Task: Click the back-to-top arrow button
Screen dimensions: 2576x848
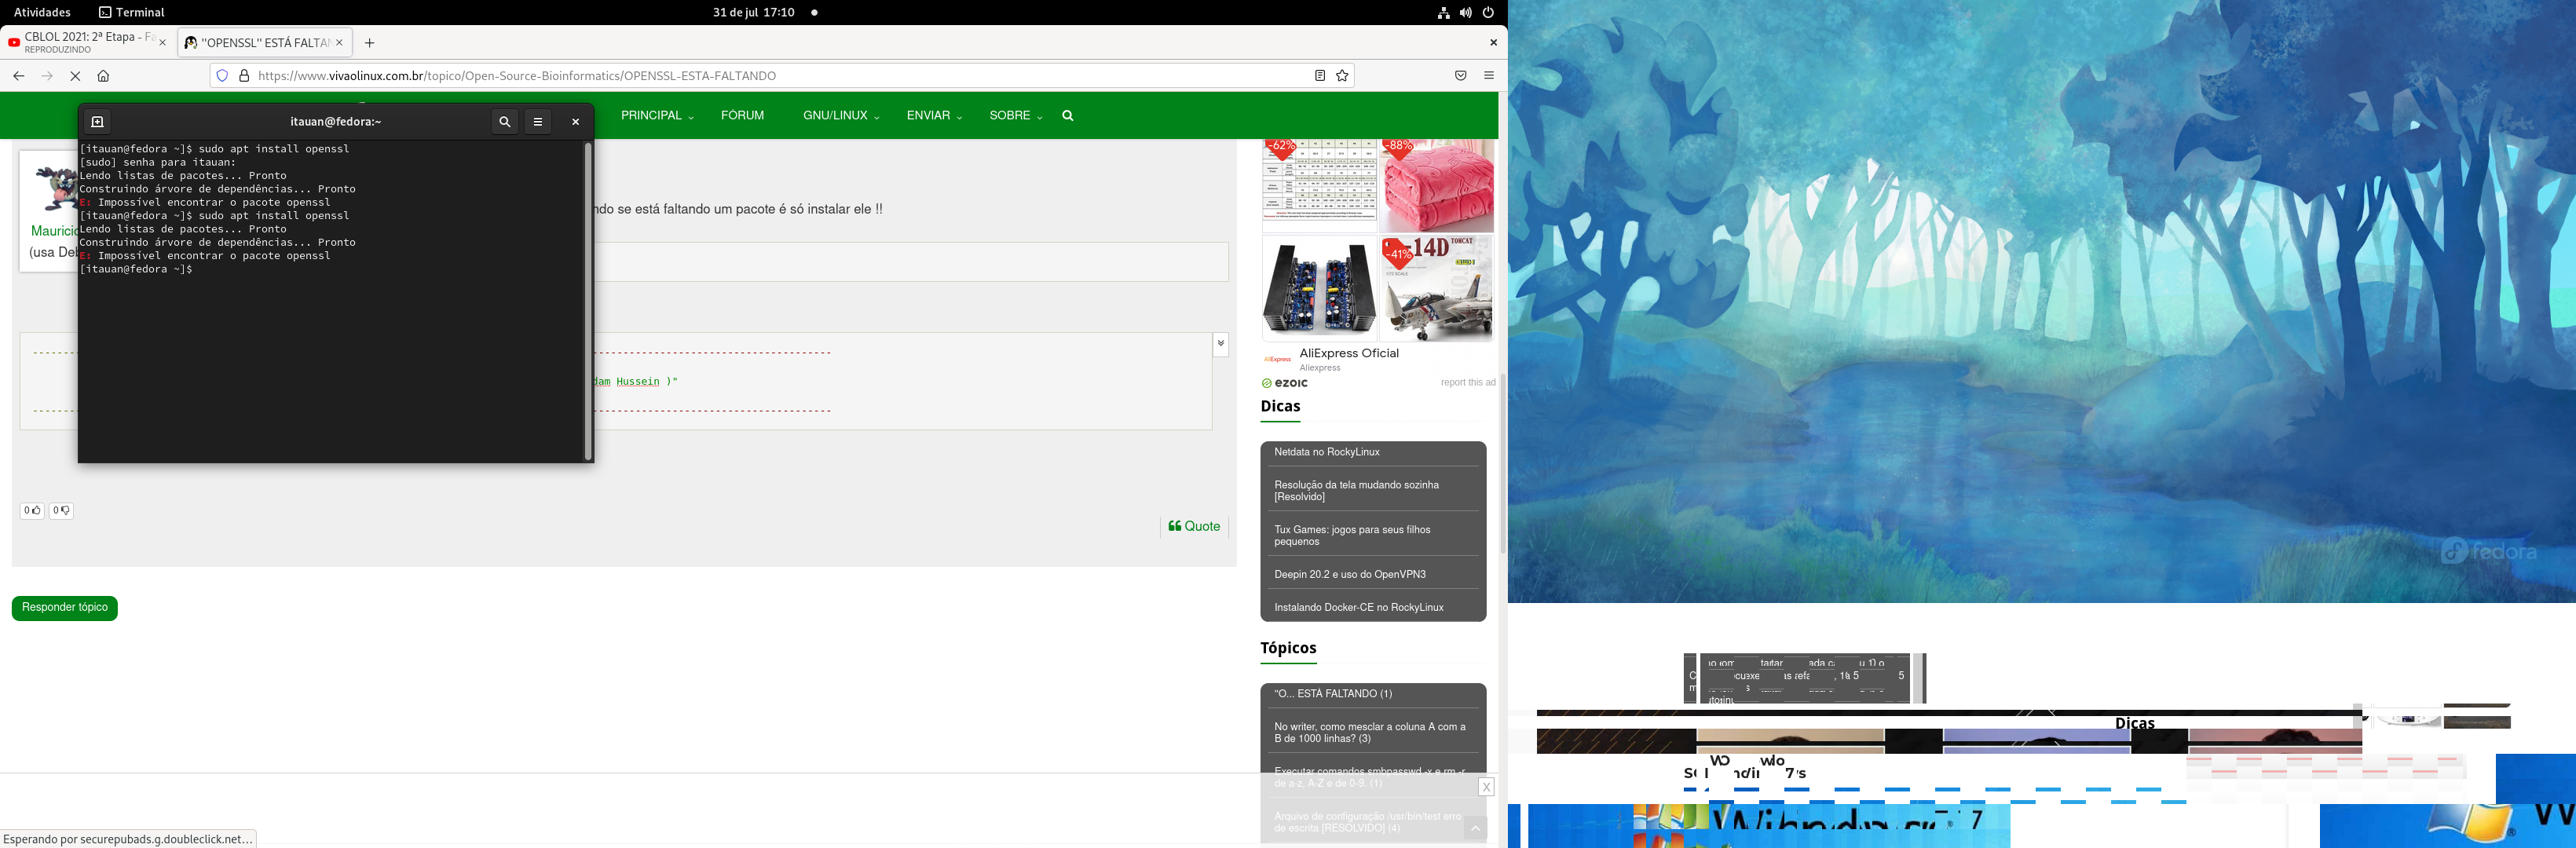Action: (1475, 828)
